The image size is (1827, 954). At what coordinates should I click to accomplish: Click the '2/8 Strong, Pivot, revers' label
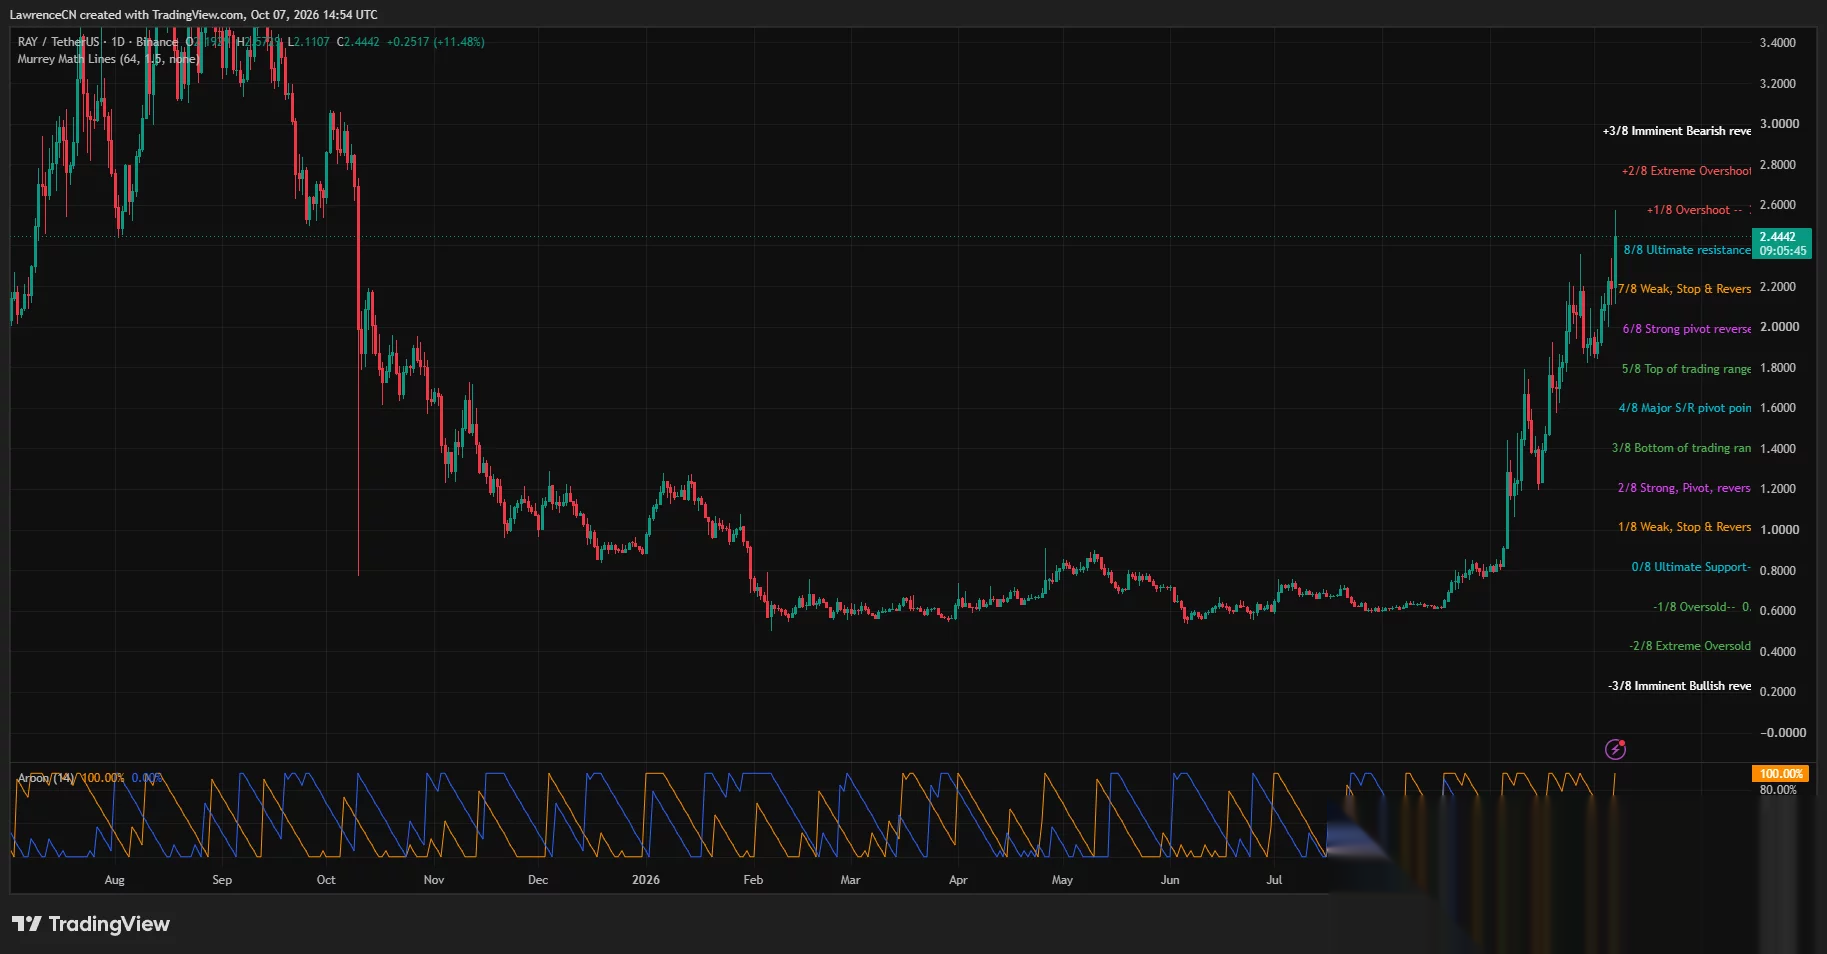click(x=1684, y=488)
